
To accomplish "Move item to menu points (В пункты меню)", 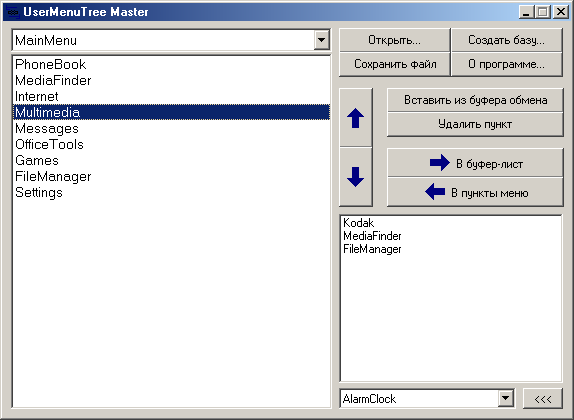I will [x=475, y=192].
